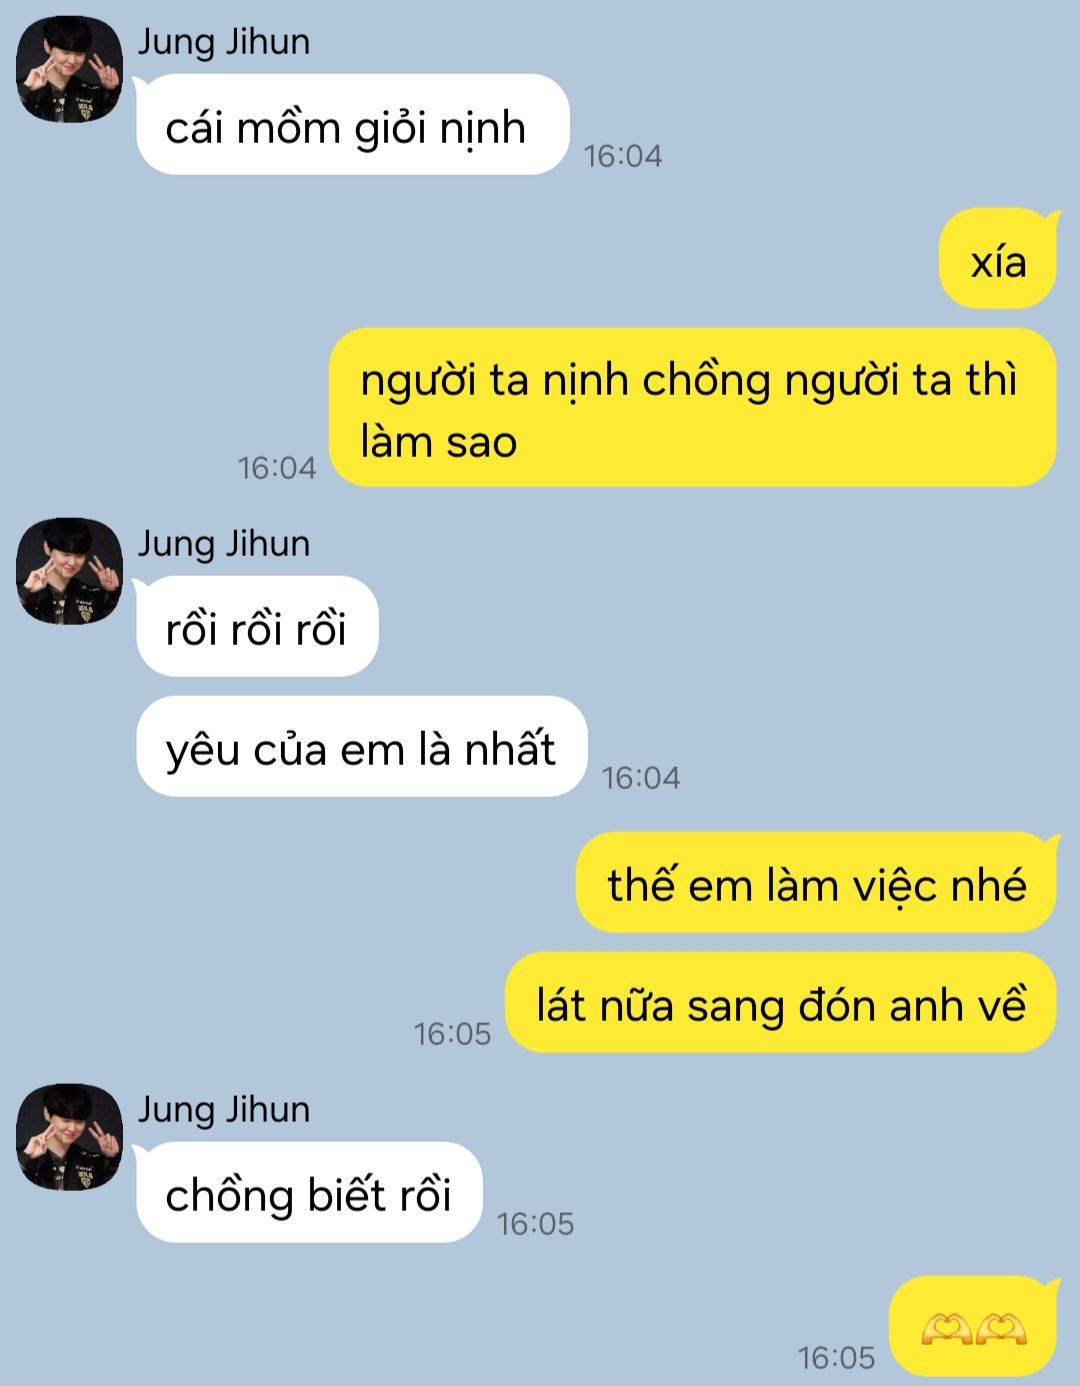Tap the 'thế em làm việc nhé' message
The width and height of the screenshot is (1080, 1386).
tap(816, 883)
